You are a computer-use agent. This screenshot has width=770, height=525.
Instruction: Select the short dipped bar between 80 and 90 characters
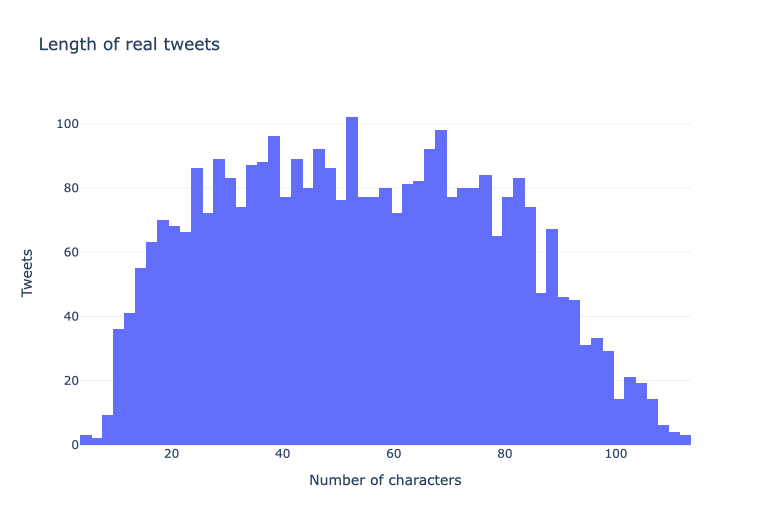pos(541,369)
